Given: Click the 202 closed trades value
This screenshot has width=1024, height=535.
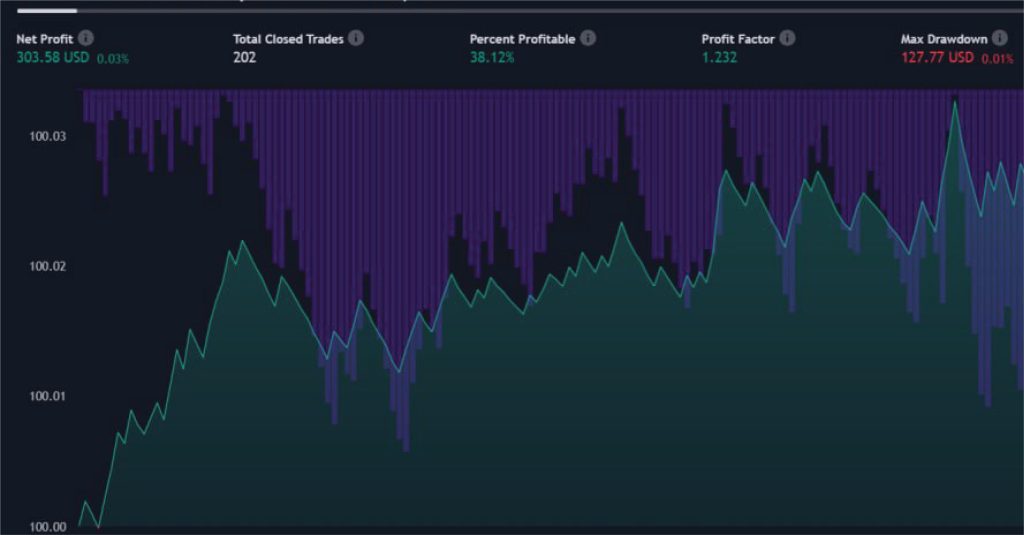Looking at the screenshot, I should click(245, 58).
